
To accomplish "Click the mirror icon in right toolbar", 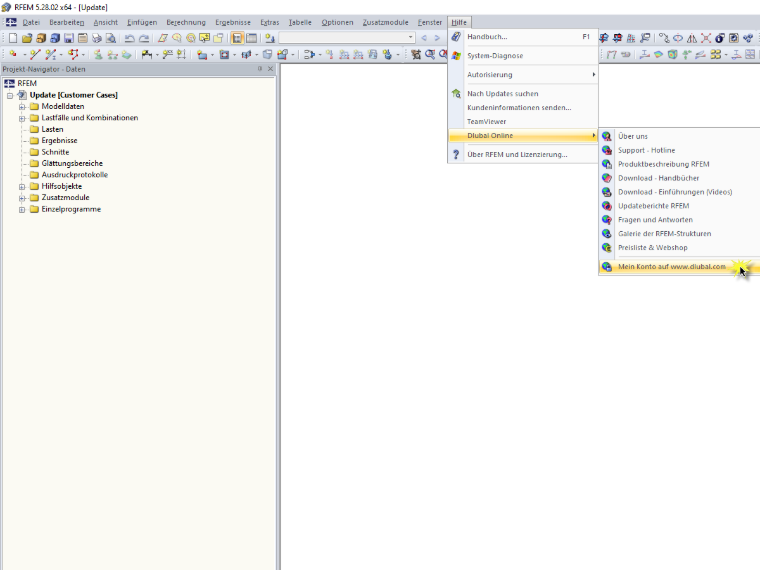I will [692, 38].
